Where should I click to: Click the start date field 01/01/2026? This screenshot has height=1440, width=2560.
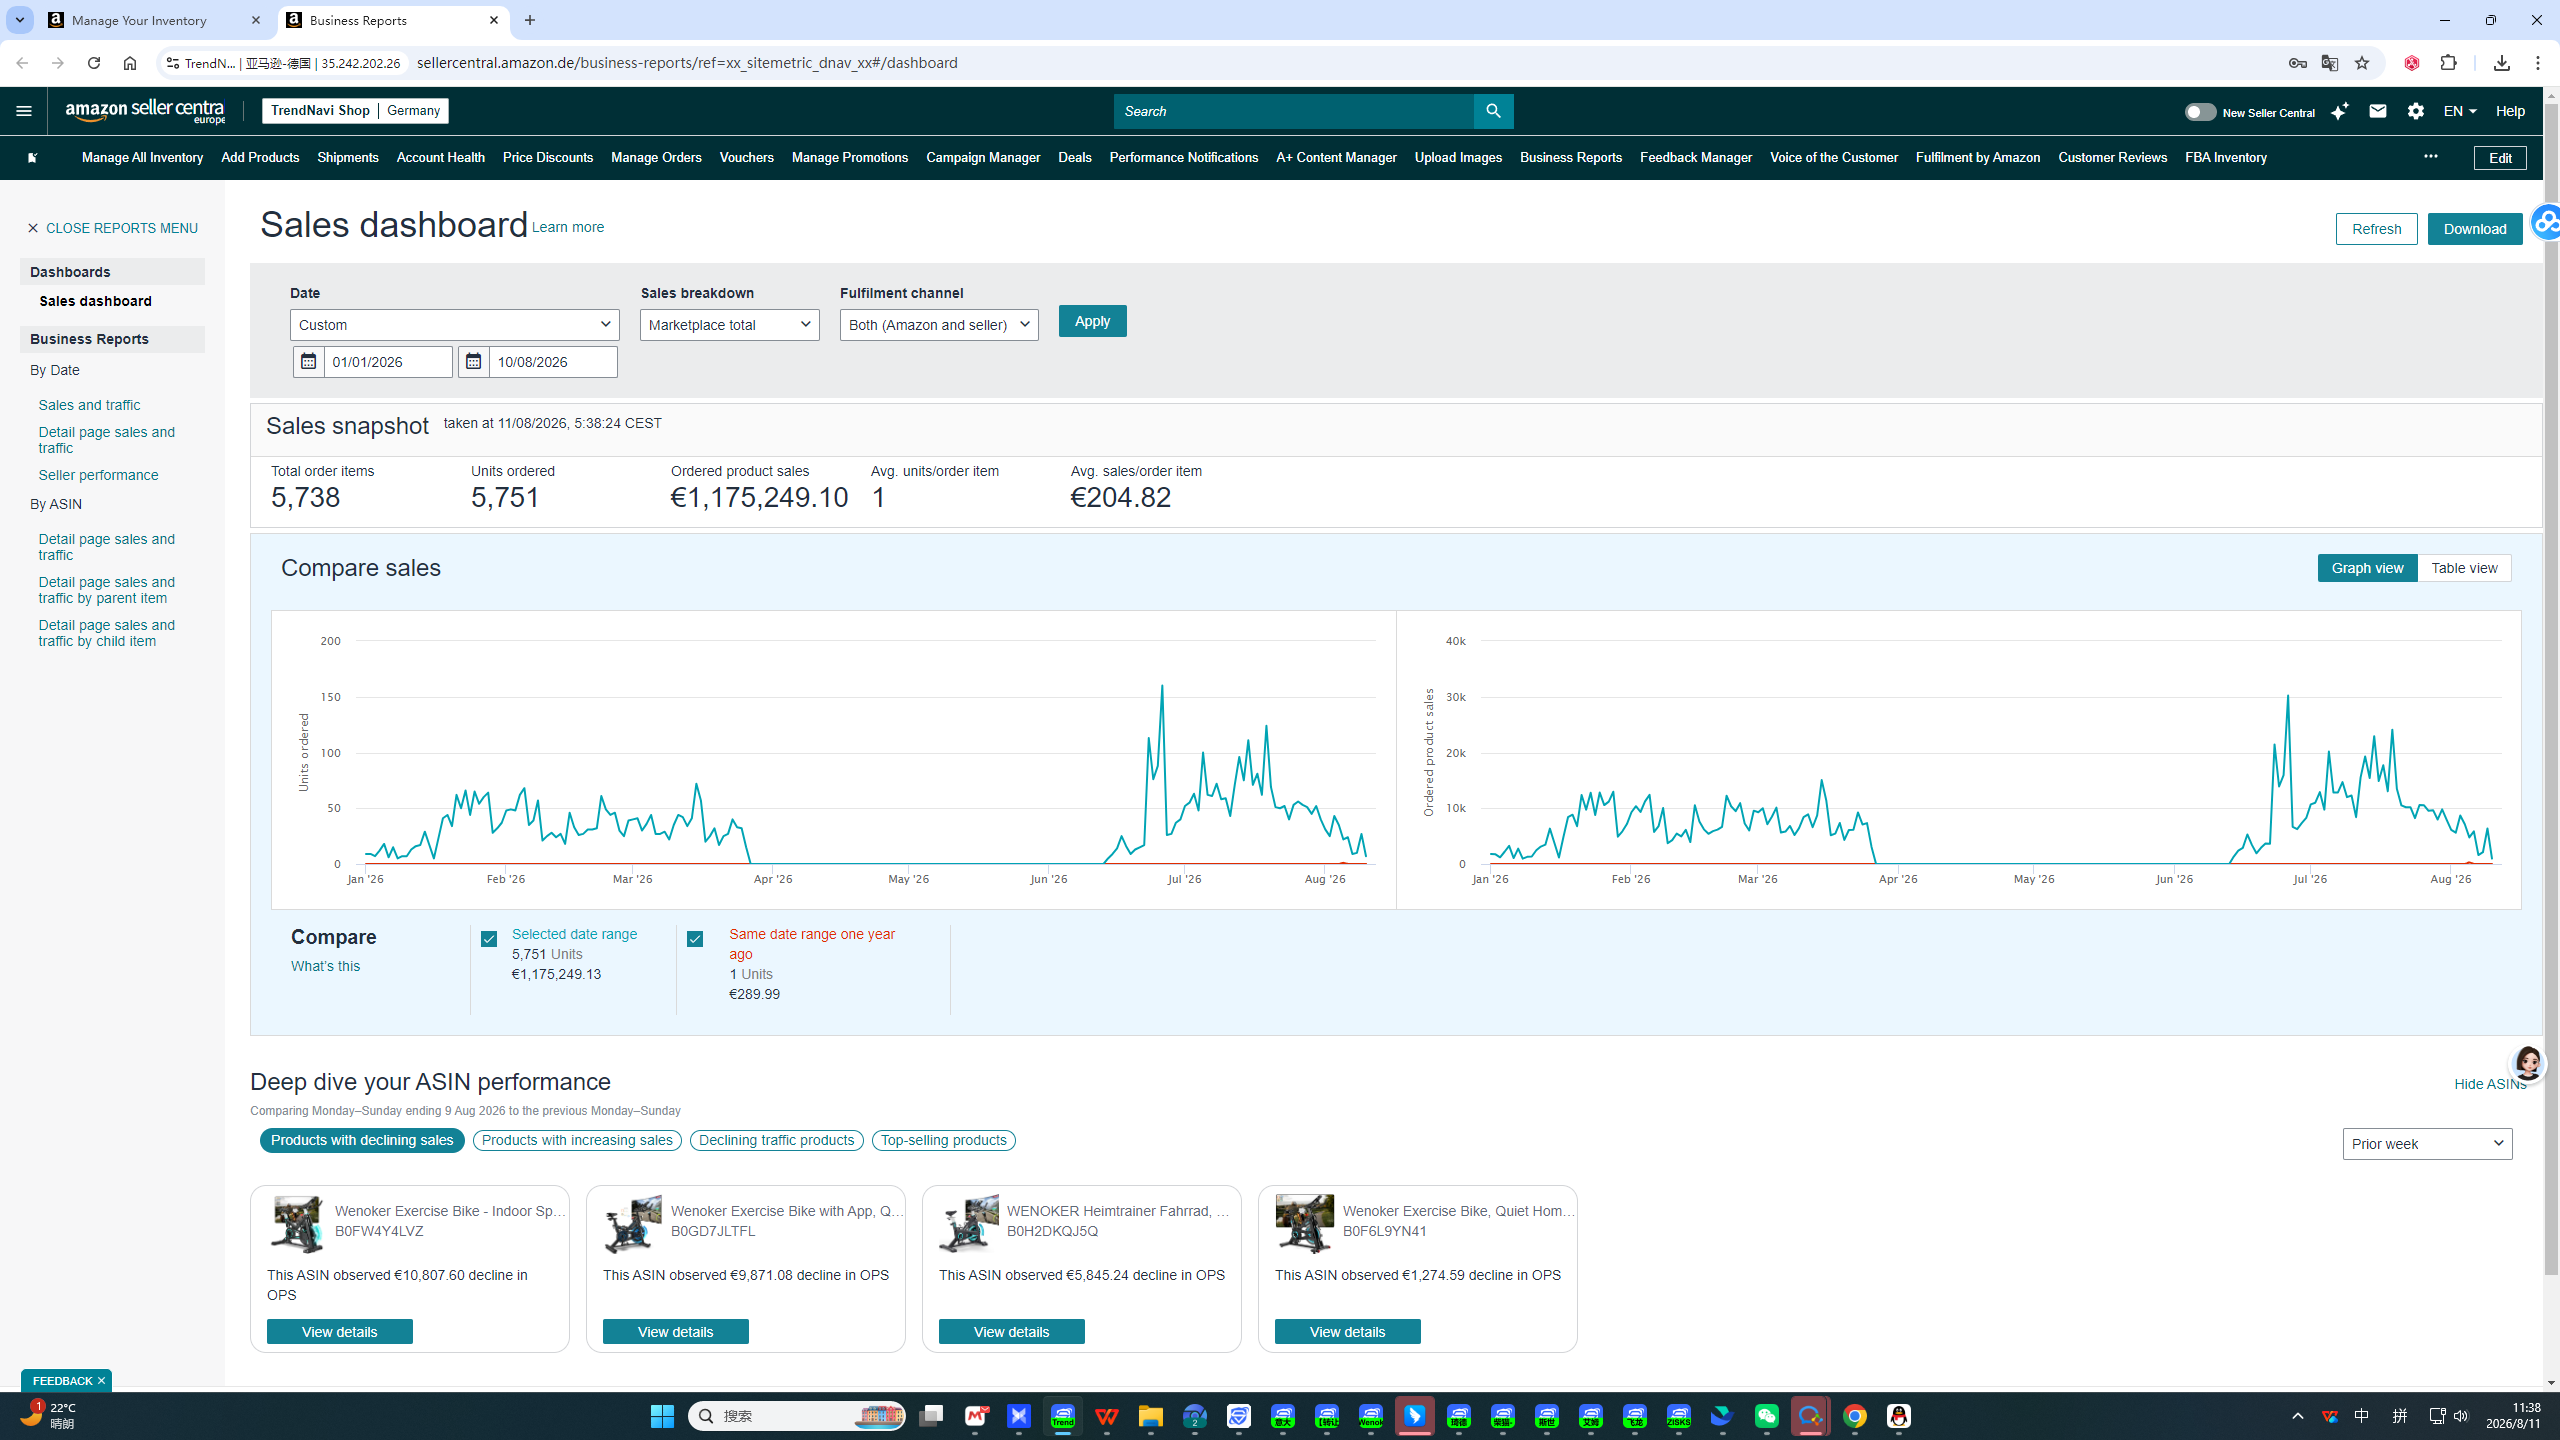point(388,362)
